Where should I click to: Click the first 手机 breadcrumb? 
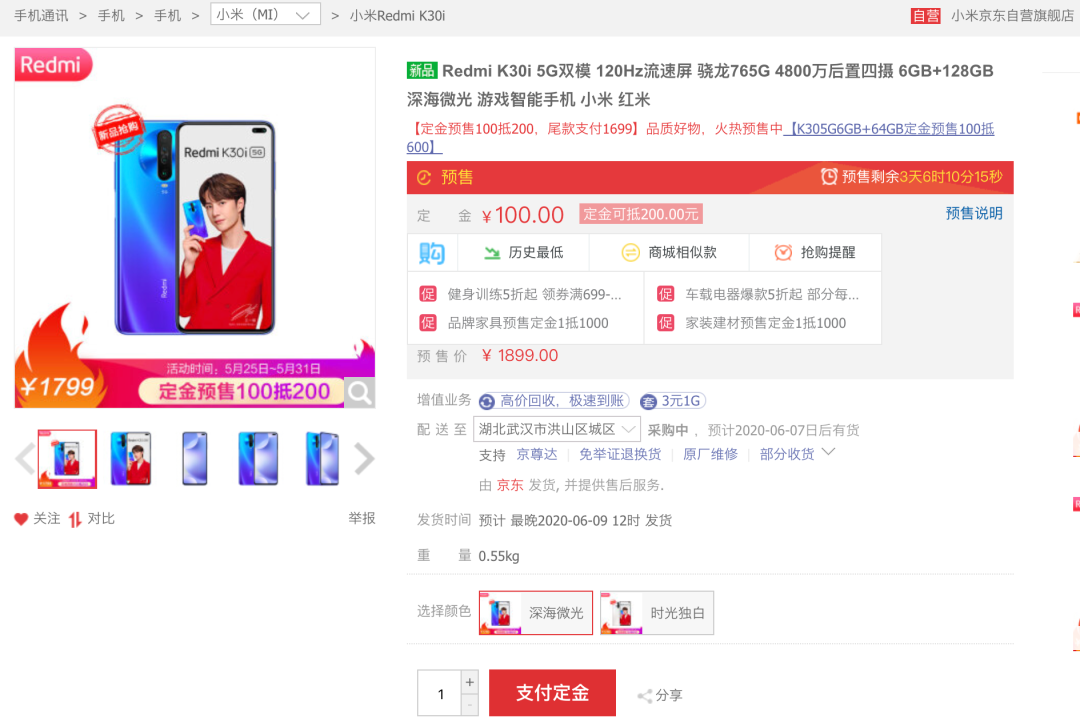[x=111, y=15]
